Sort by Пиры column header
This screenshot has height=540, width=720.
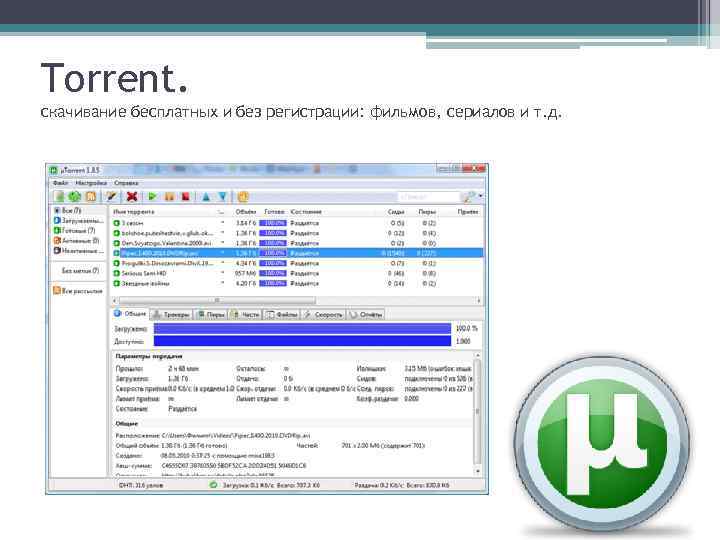point(427,212)
